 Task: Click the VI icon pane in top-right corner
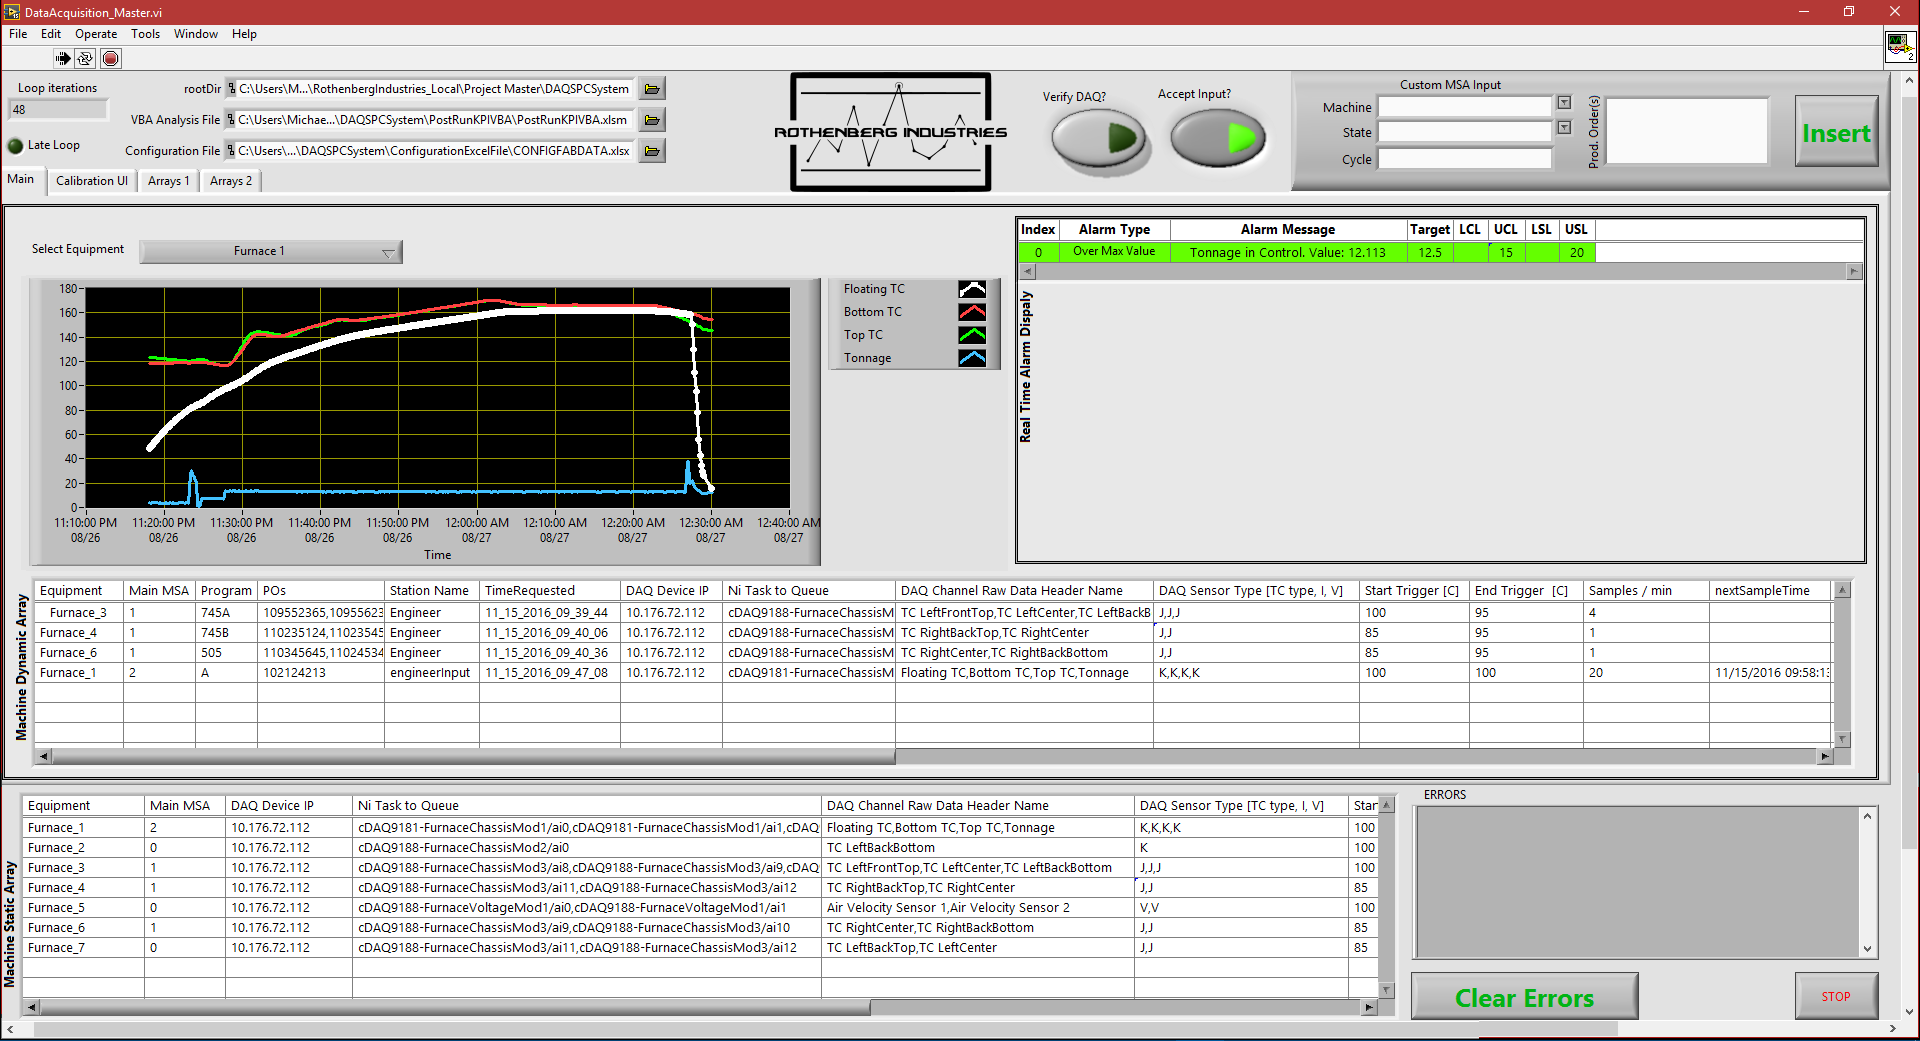(x=1900, y=46)
